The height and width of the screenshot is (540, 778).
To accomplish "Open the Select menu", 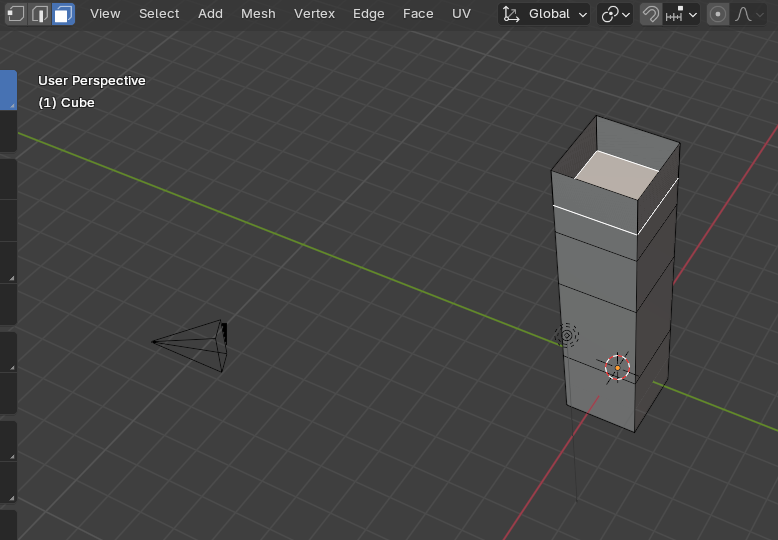I will 159,14.
